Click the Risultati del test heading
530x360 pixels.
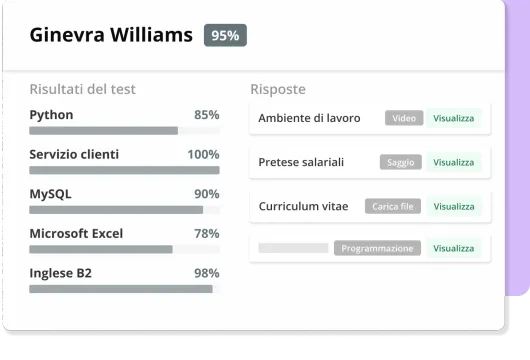pyautogui.click(x=82, y=89)
